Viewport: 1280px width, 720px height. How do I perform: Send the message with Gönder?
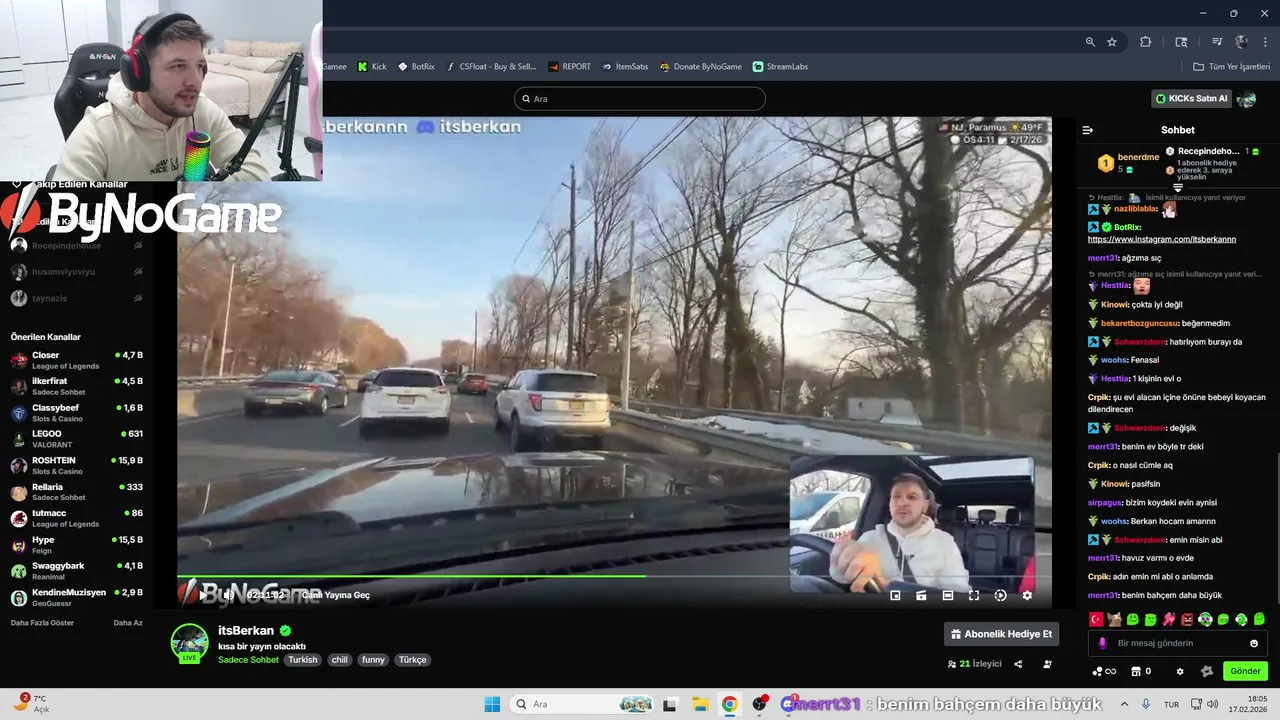(x=1245, y=671)
